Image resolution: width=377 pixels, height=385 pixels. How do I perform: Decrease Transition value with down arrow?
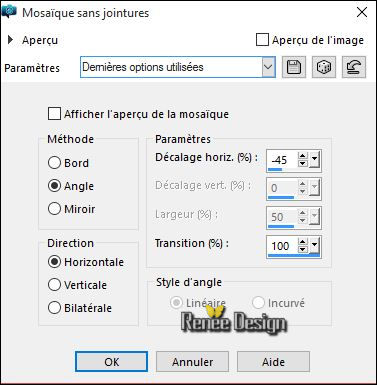303,250
